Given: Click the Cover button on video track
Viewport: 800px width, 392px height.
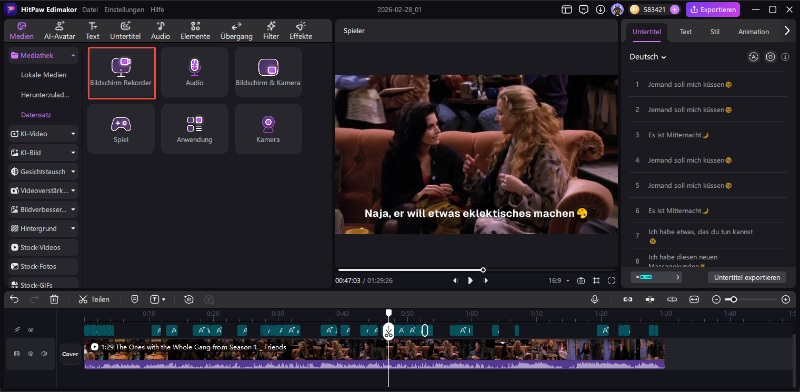Looking at the screenshot, I should [x=70, y=354].
